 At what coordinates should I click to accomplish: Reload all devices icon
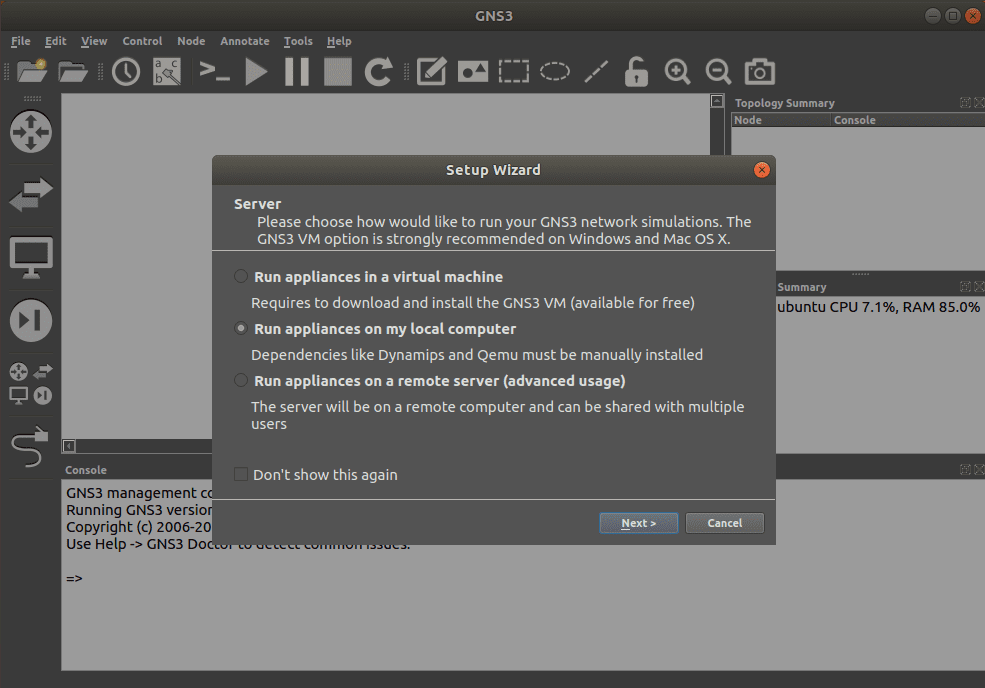[379, 72]
